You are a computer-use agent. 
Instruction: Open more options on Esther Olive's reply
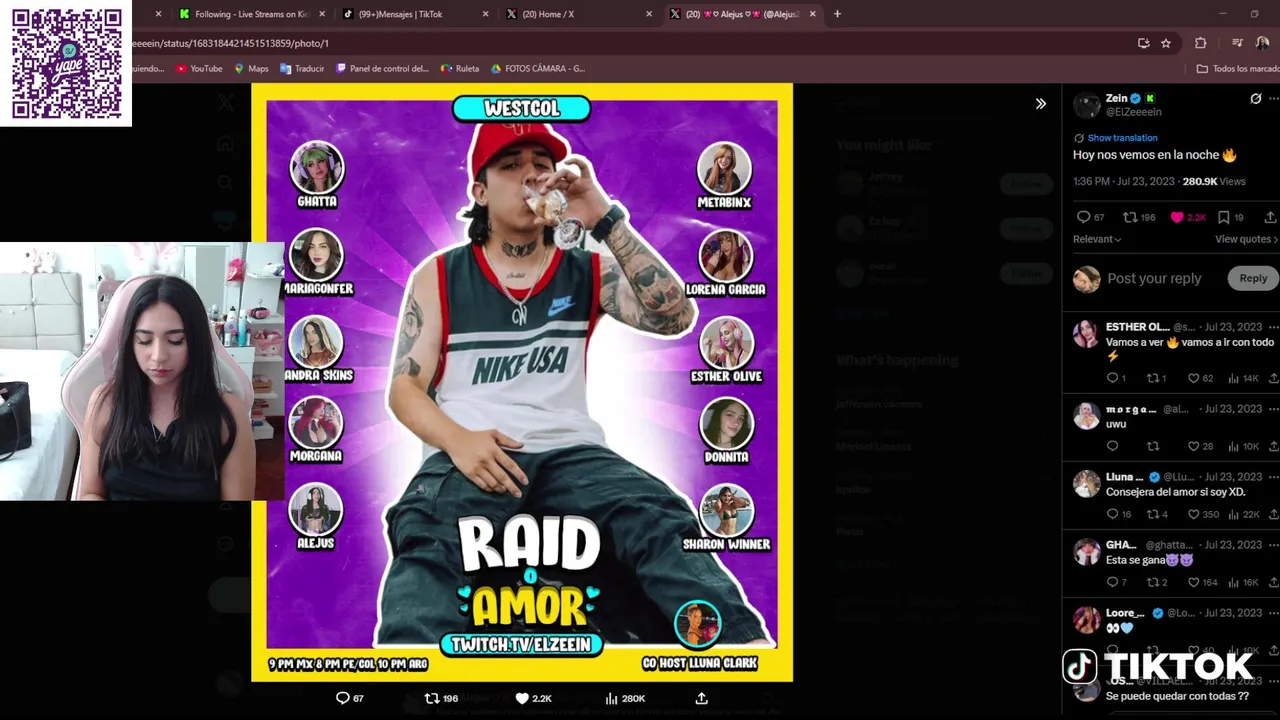[x=1273, y=327]
